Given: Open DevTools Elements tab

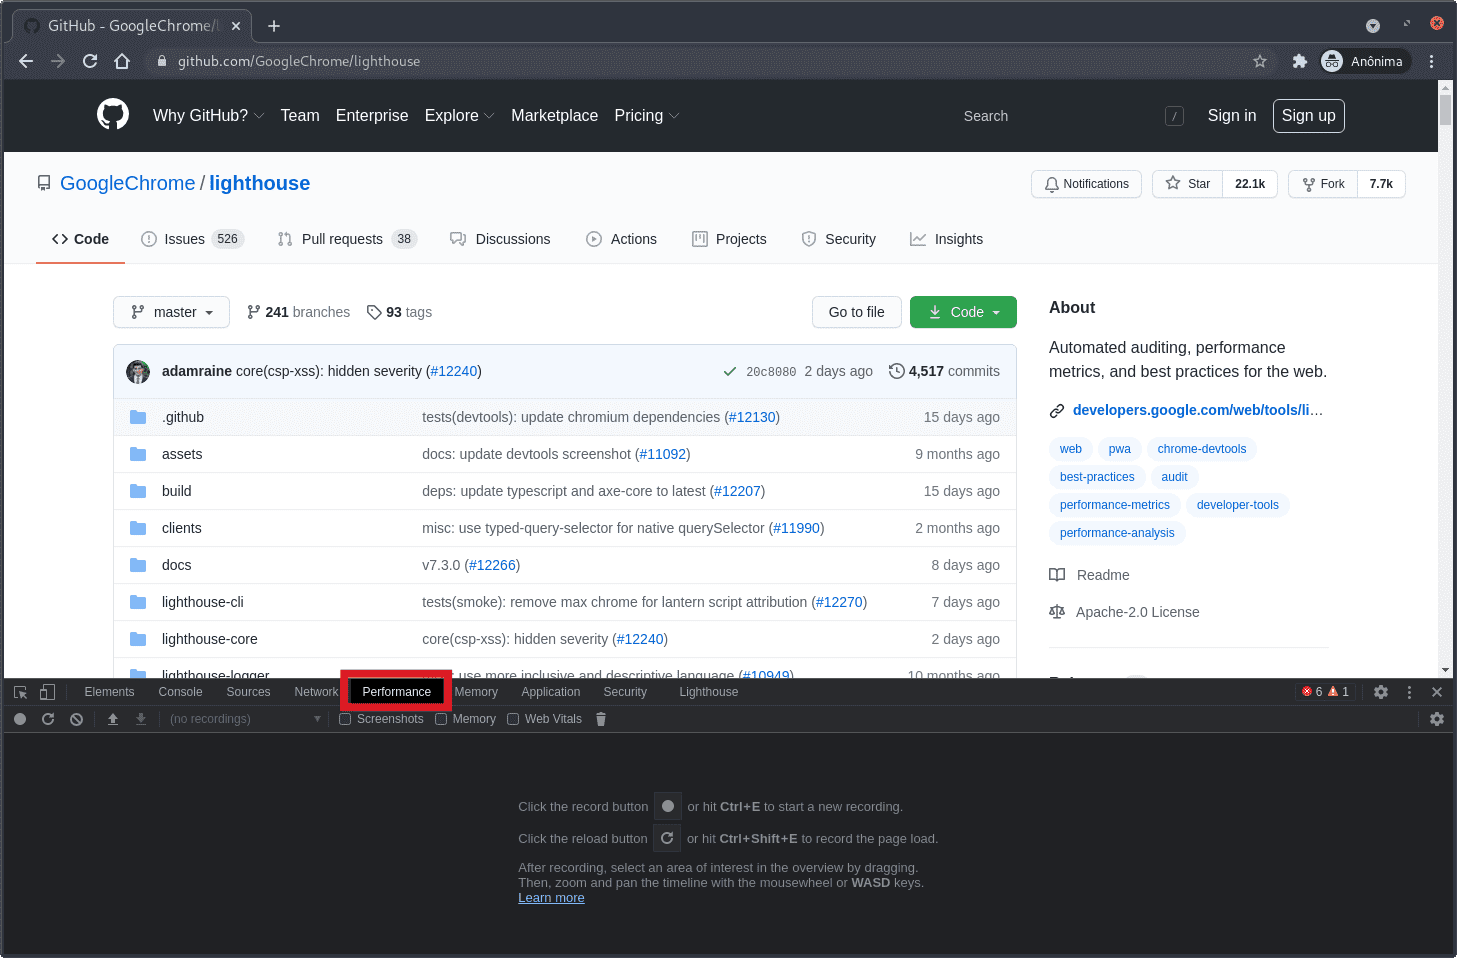Looking at the screenshot, I should click(x=109, y=692).
